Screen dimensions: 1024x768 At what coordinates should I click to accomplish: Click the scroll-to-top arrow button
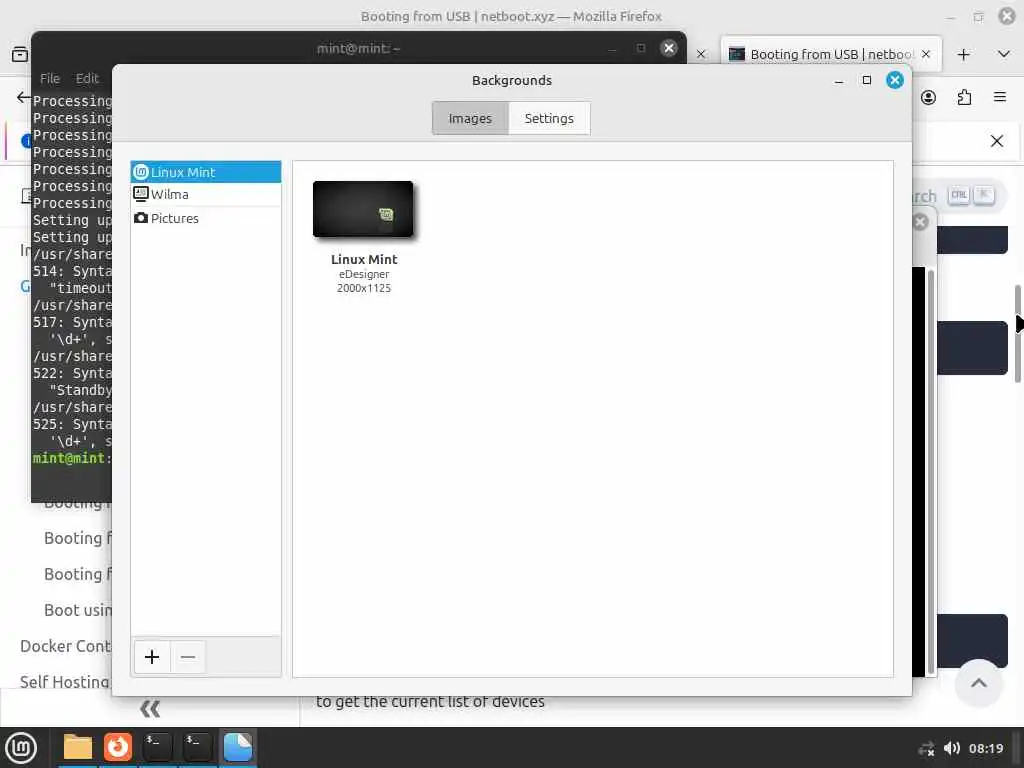pos(978,683)
